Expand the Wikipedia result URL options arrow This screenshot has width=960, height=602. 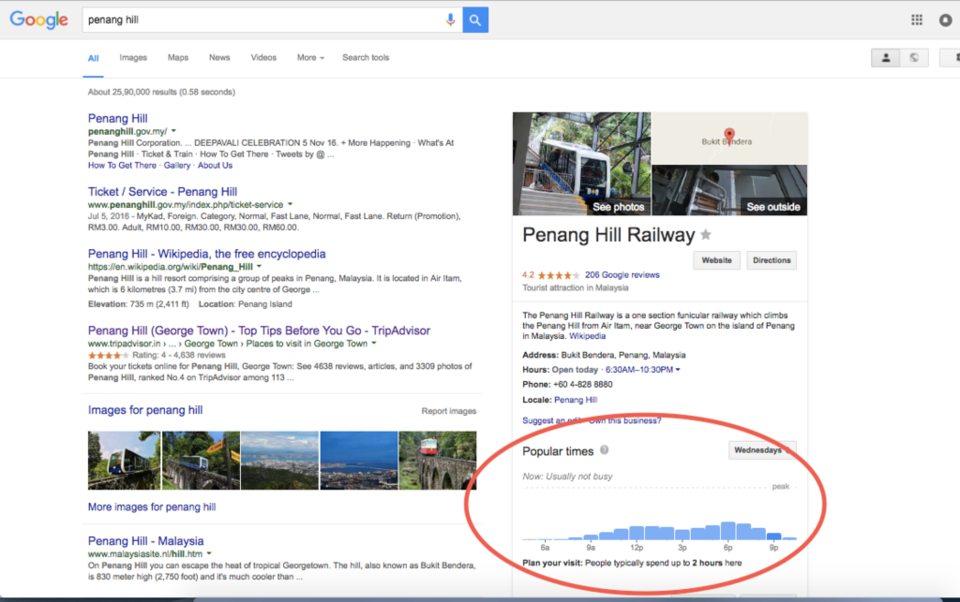tap(259, 266)
